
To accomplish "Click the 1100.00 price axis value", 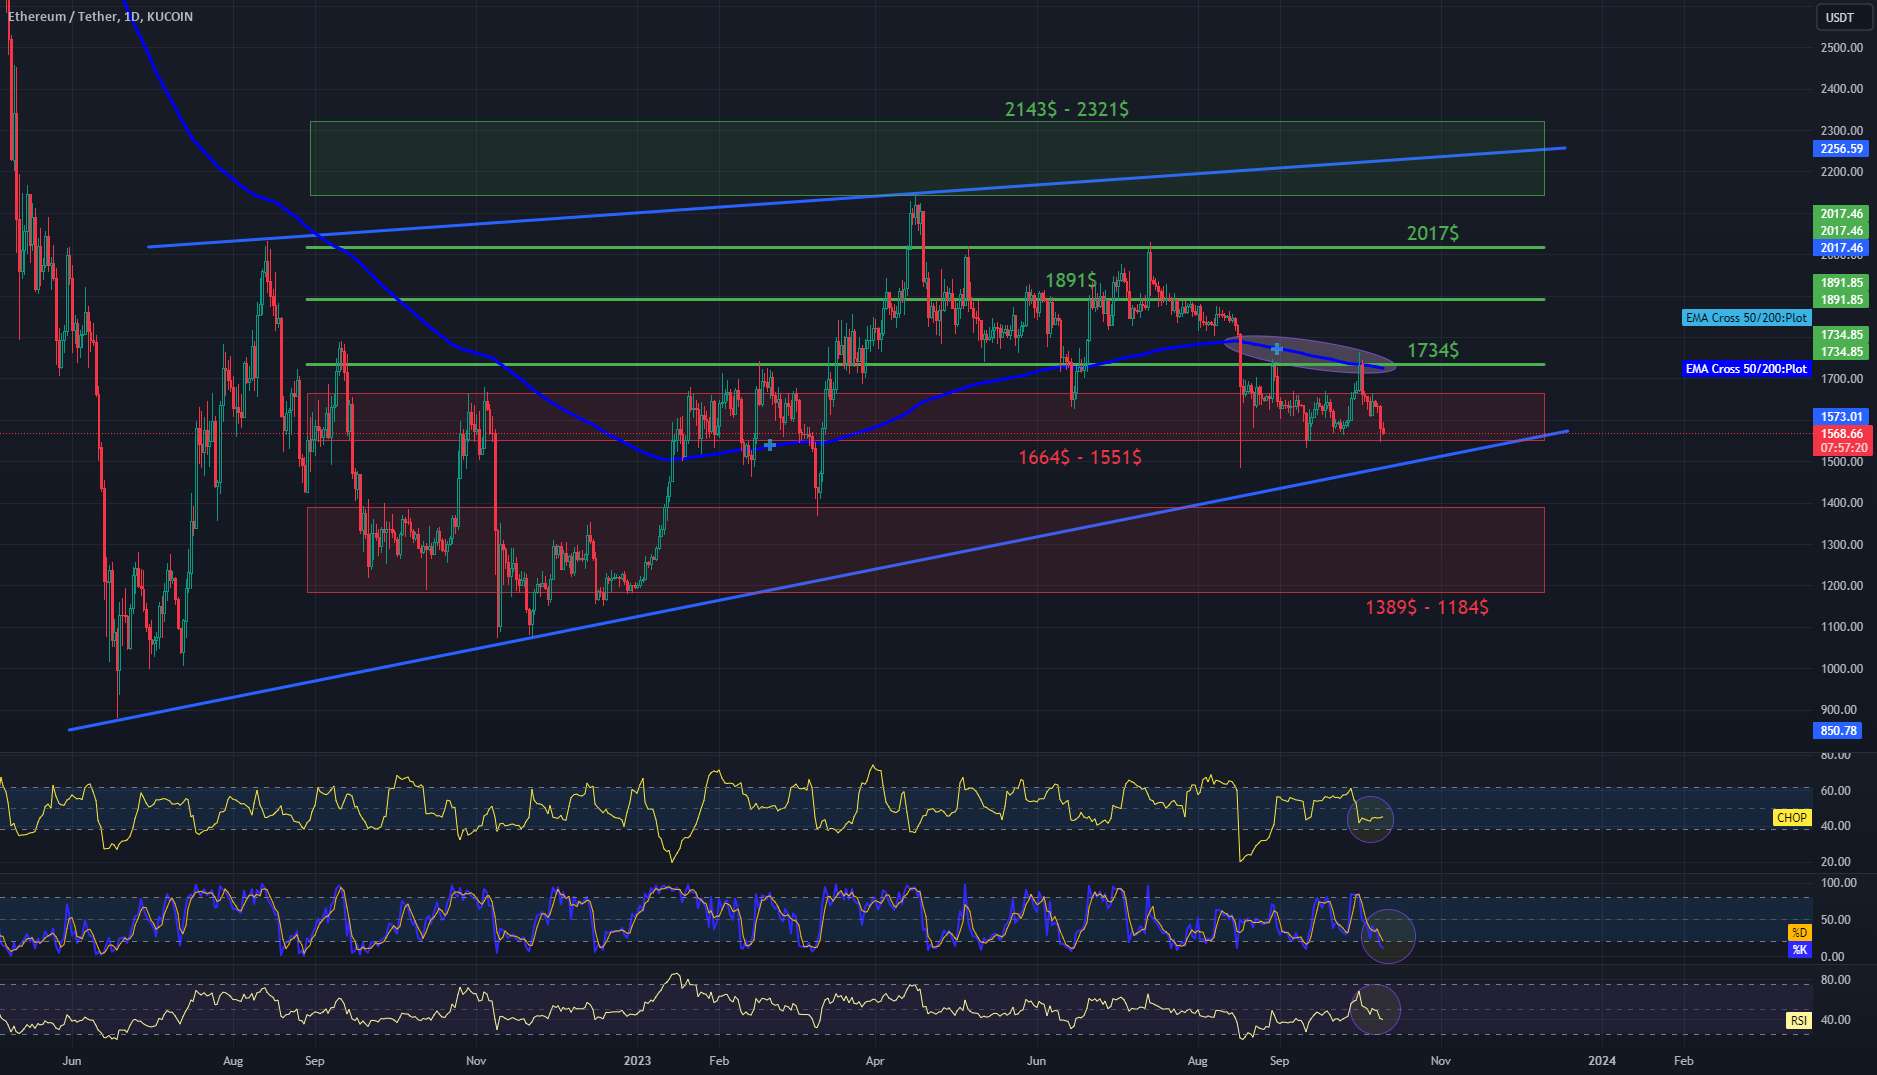I will (x=1842, y=627).
